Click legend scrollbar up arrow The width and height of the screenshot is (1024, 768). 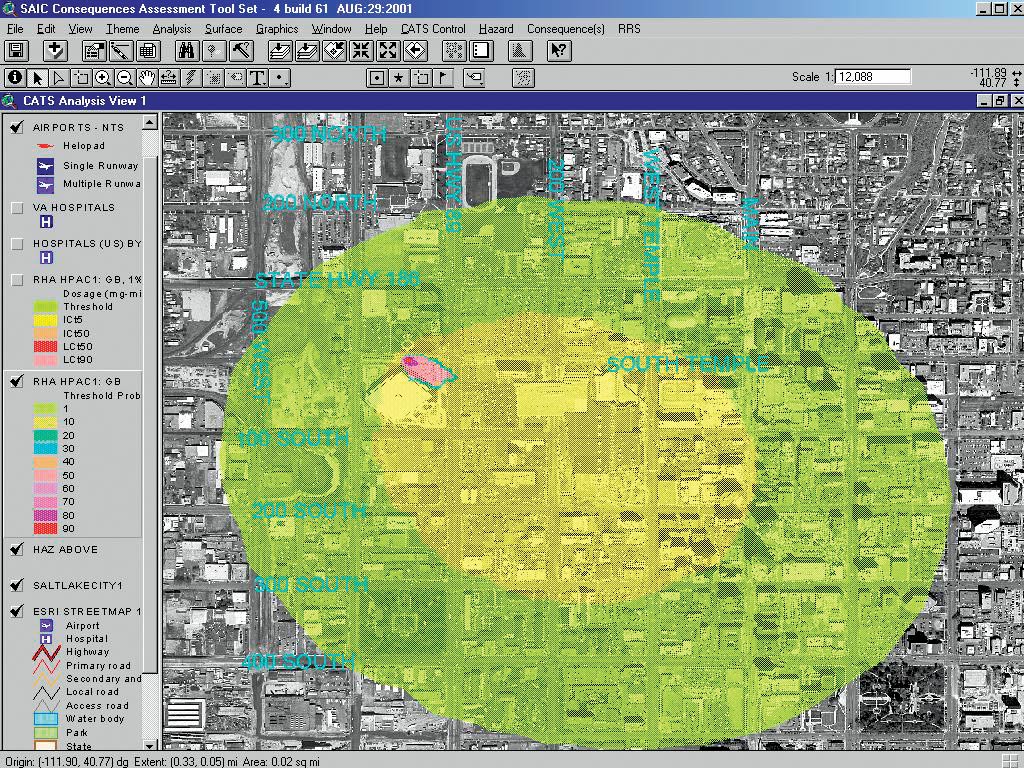tap(150, 122)
